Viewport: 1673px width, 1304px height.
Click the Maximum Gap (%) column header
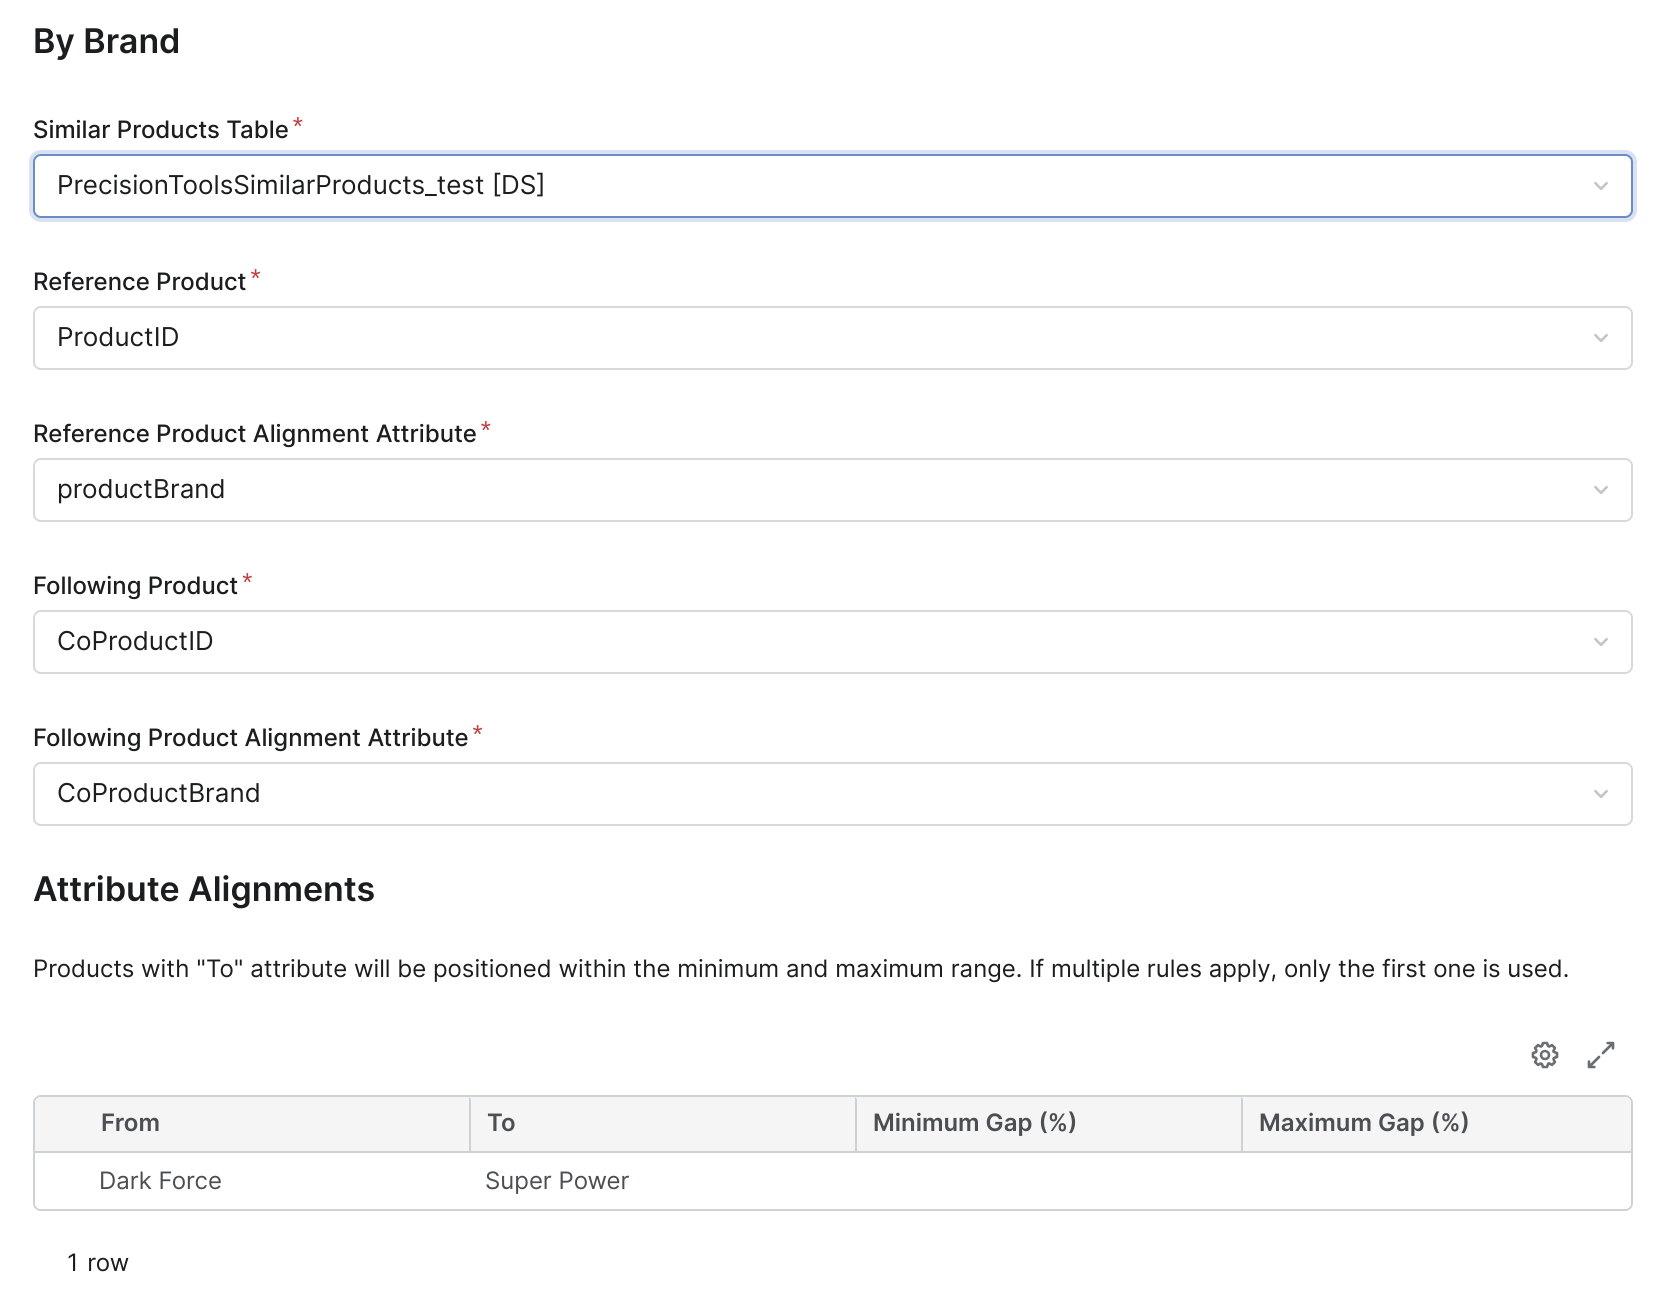tap(1363, 1123)
